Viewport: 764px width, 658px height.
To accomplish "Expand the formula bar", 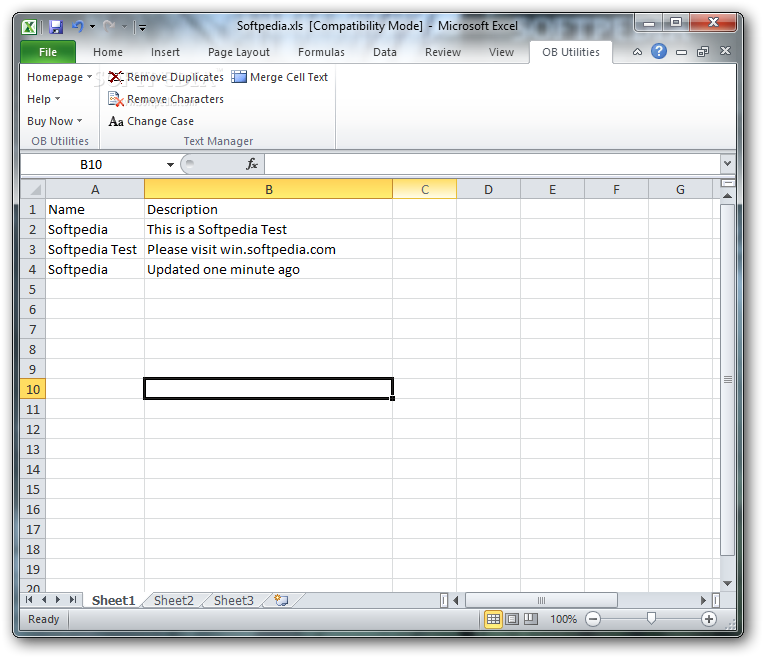I will [x=727, y=164].
